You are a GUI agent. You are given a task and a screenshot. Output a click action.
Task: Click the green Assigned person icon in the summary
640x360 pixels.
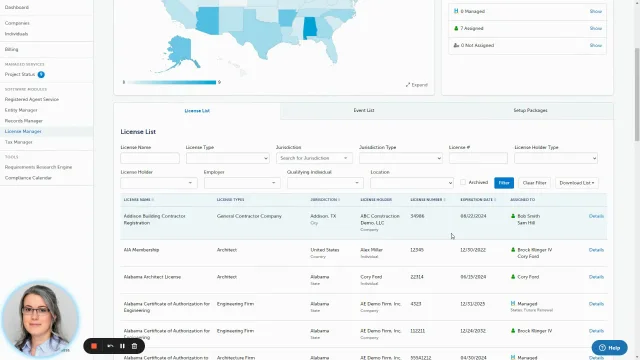point(456,28)
